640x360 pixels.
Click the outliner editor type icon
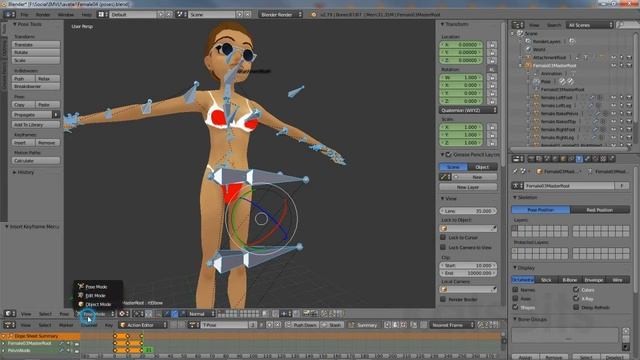pyautogui.click(x=518, y=25)
